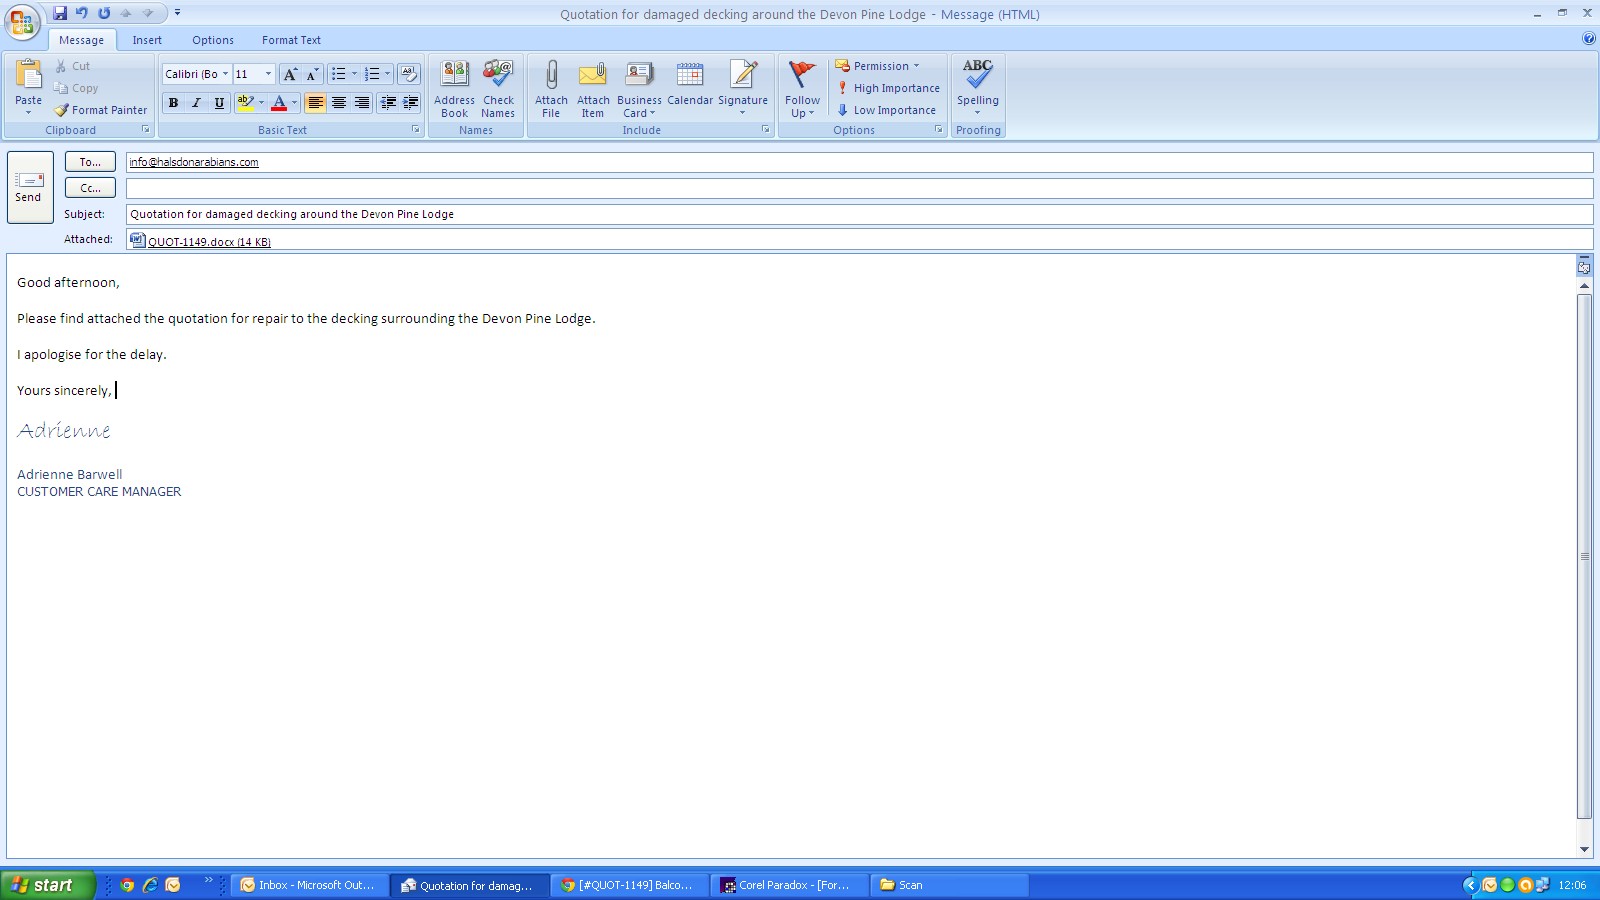Select the QUOT-1149.docx attachment
The width and height of the screenshot is (1600, 900).
tap(200, 241)
